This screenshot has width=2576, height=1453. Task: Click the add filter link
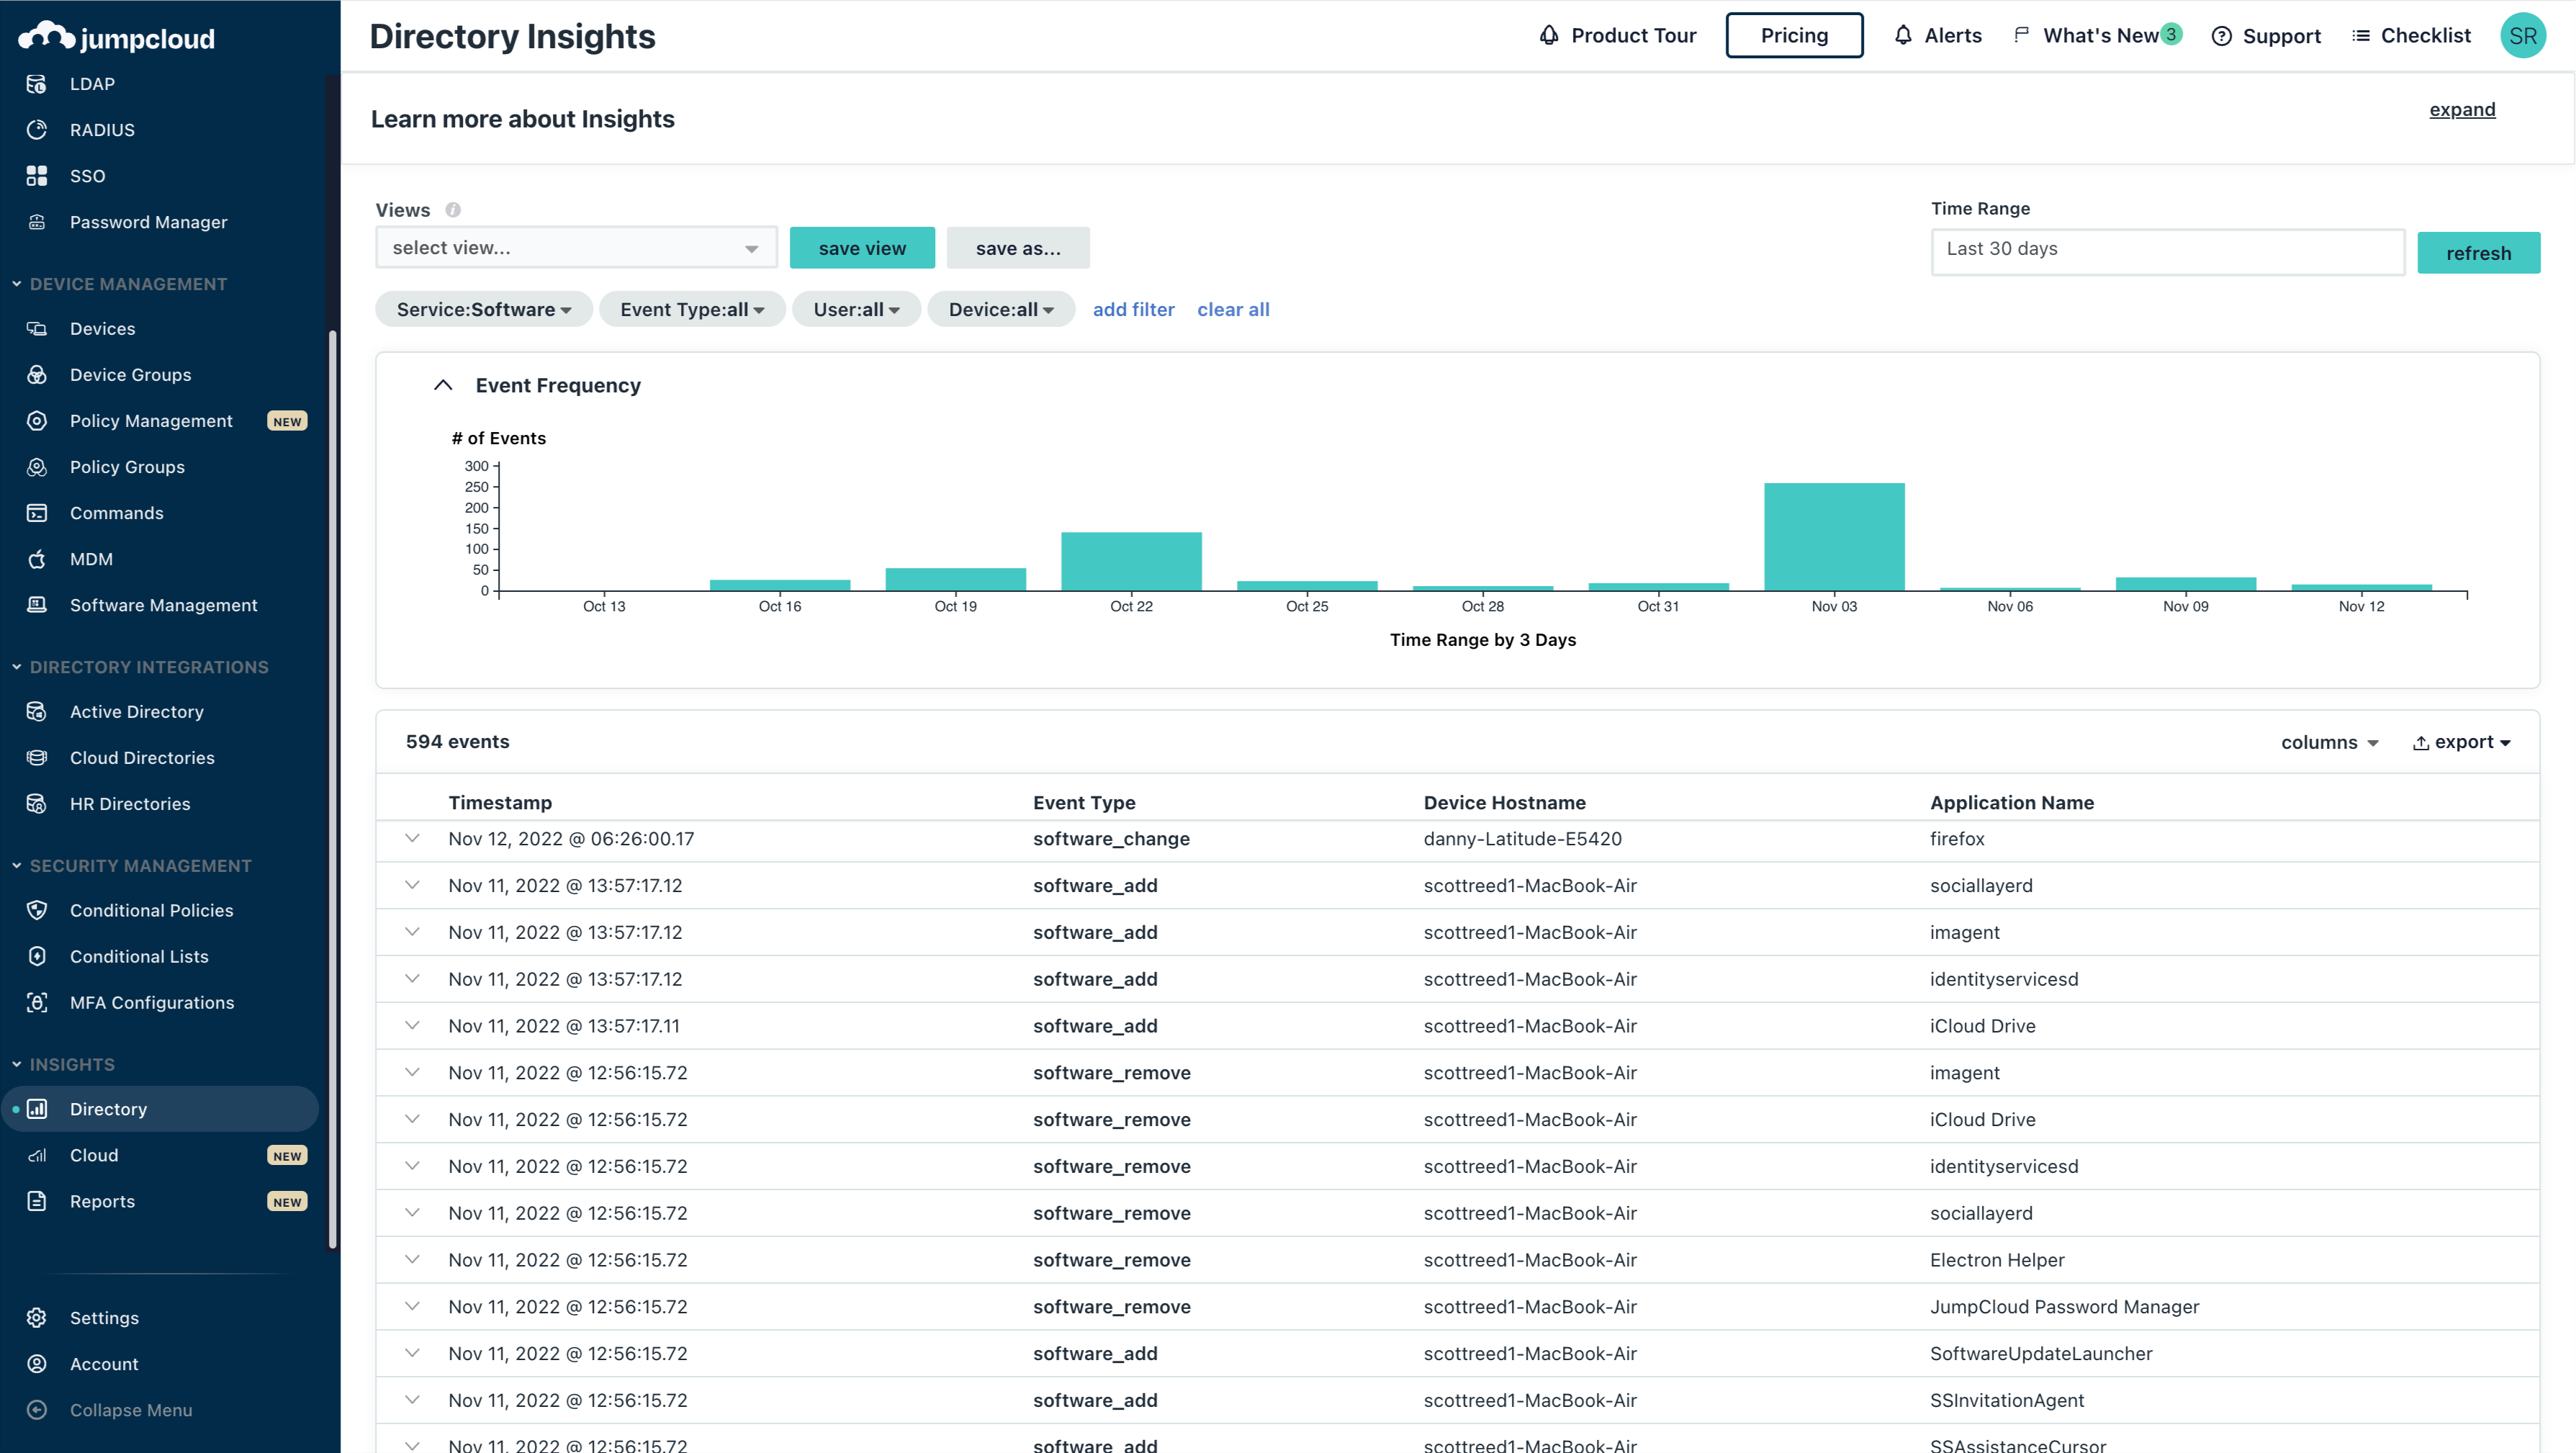point(1133,310)
